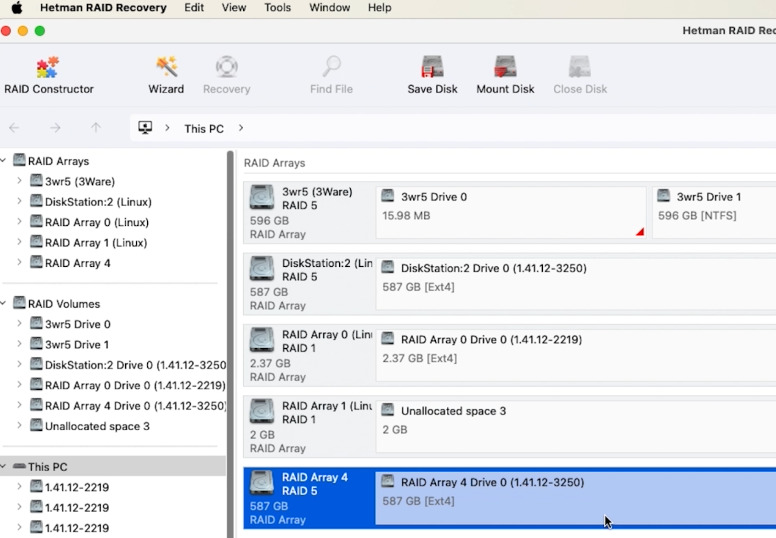
Task: Go back with the left arrow
Action: [x=14, y=128]
